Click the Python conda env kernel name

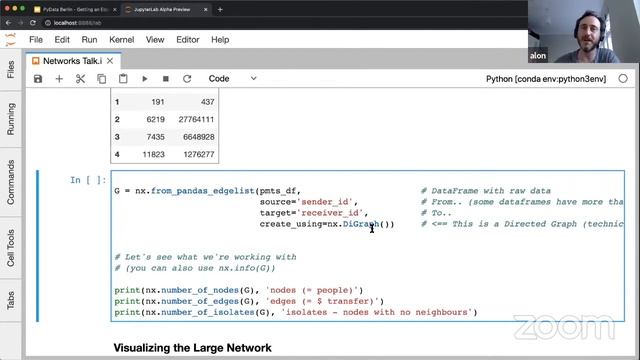coord(546,79)
